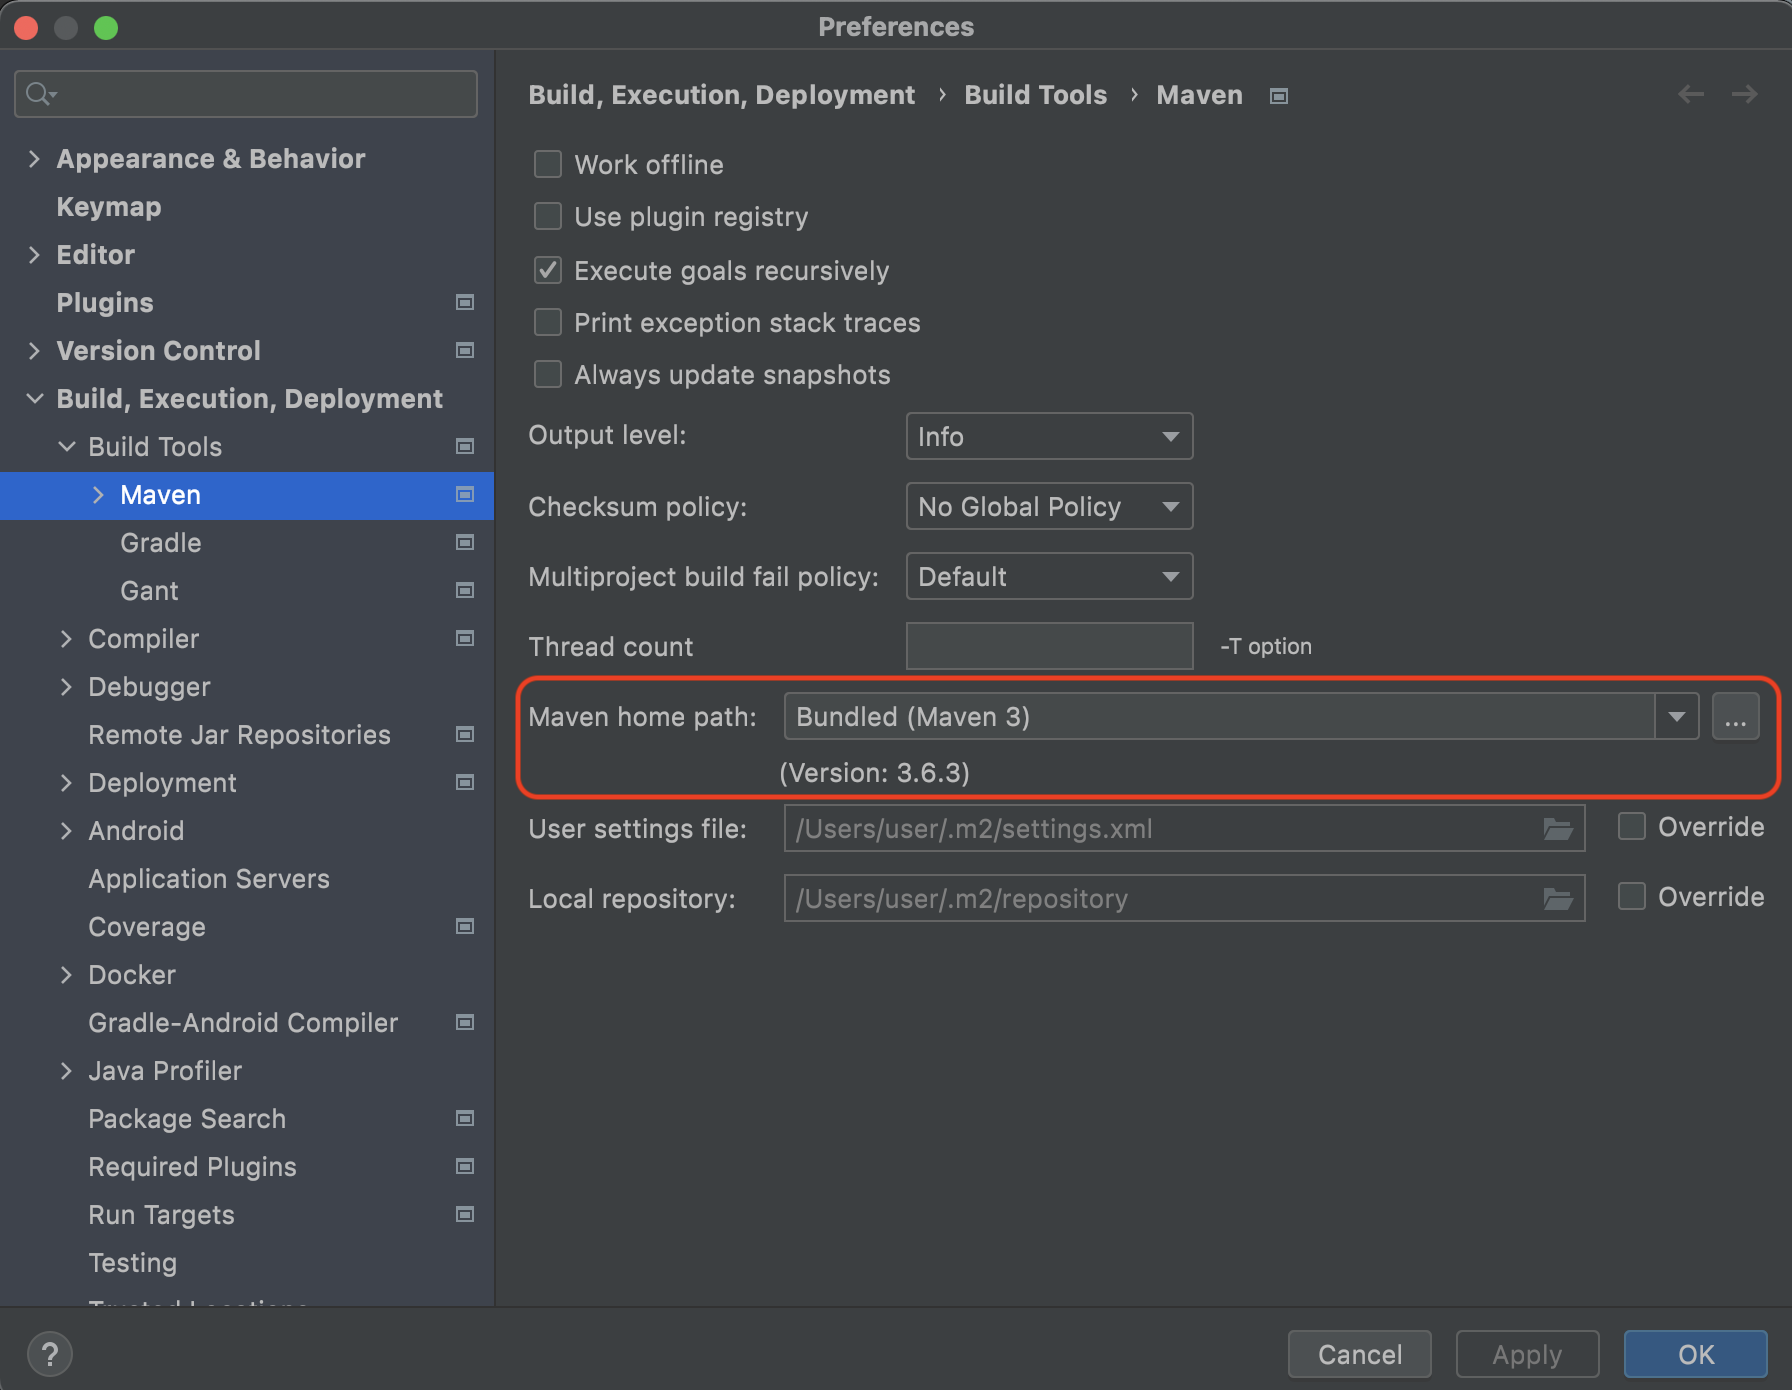This screenshot has height=1390, width=1792.
Task: Click the project-level icon beside Gant
Action: [x=465, y=590]
